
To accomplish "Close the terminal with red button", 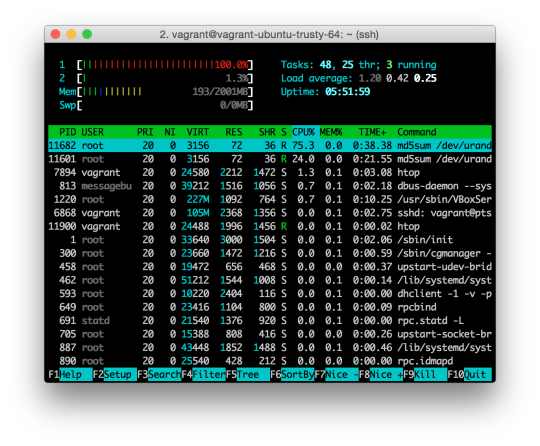I will (55, 34).
